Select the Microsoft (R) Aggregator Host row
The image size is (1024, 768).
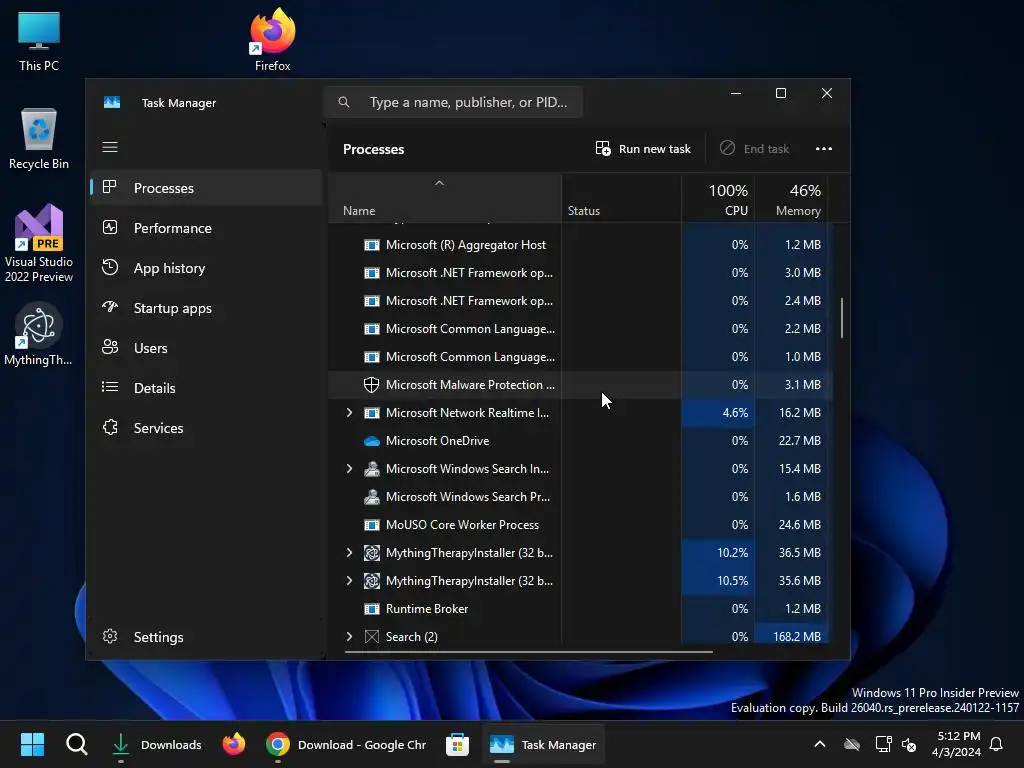579,245
